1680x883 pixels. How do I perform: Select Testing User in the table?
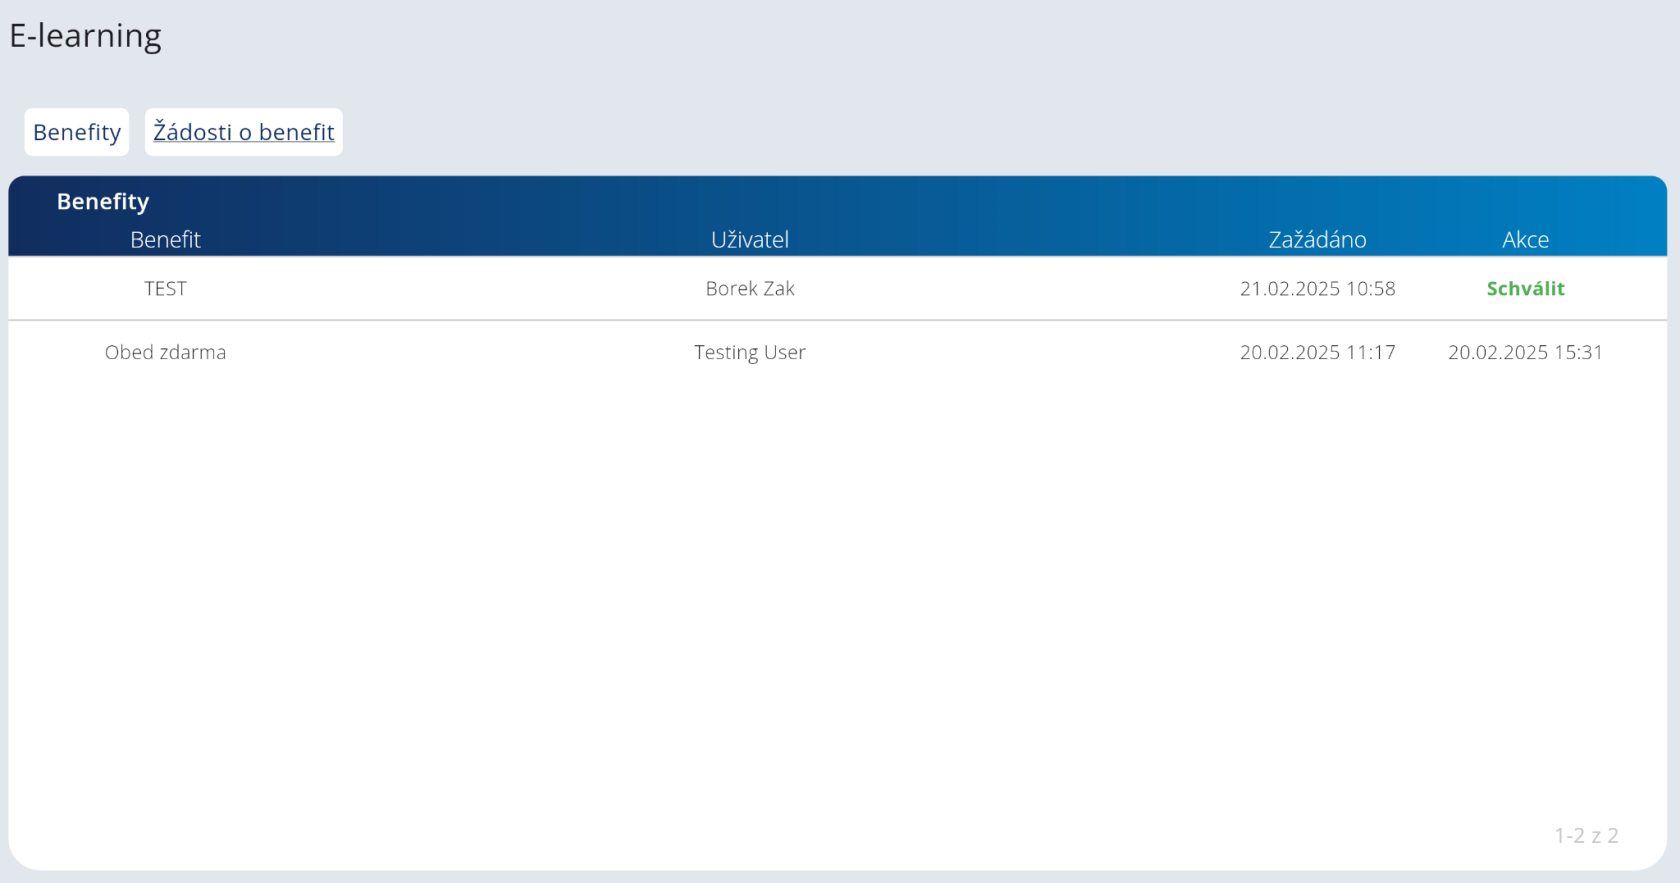[x=749, y=352]
